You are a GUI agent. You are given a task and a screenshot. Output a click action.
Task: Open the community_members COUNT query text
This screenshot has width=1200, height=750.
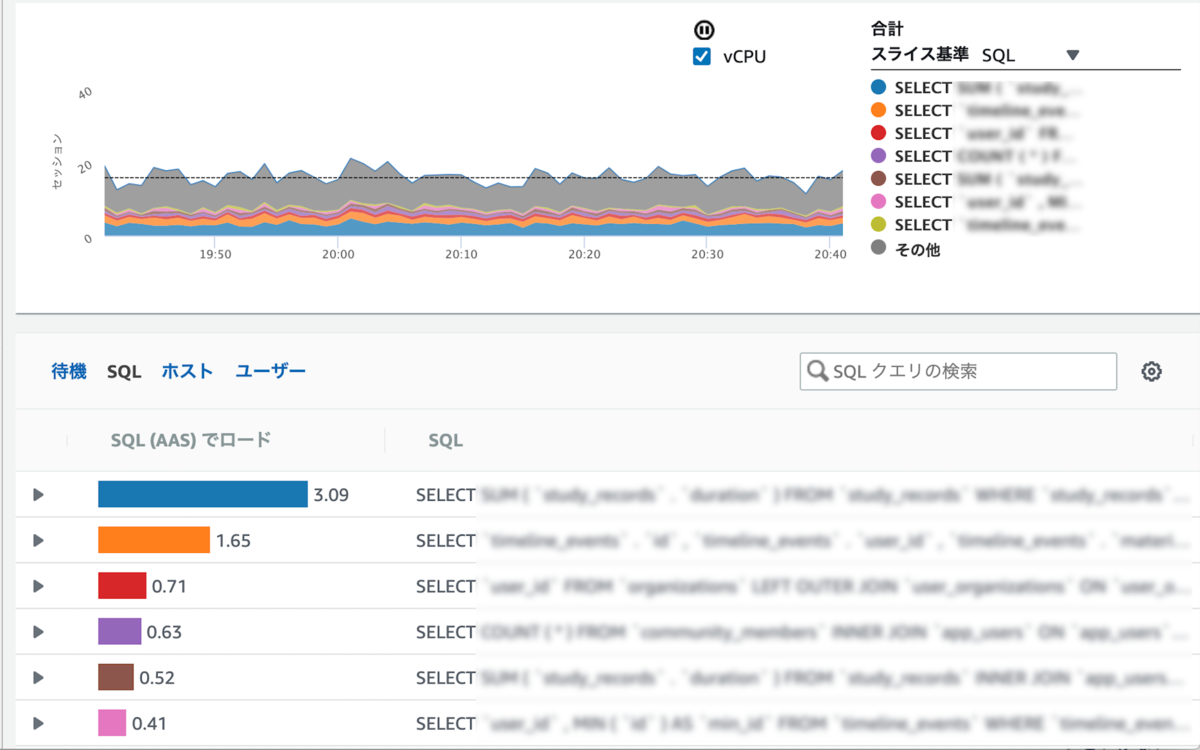803,632
